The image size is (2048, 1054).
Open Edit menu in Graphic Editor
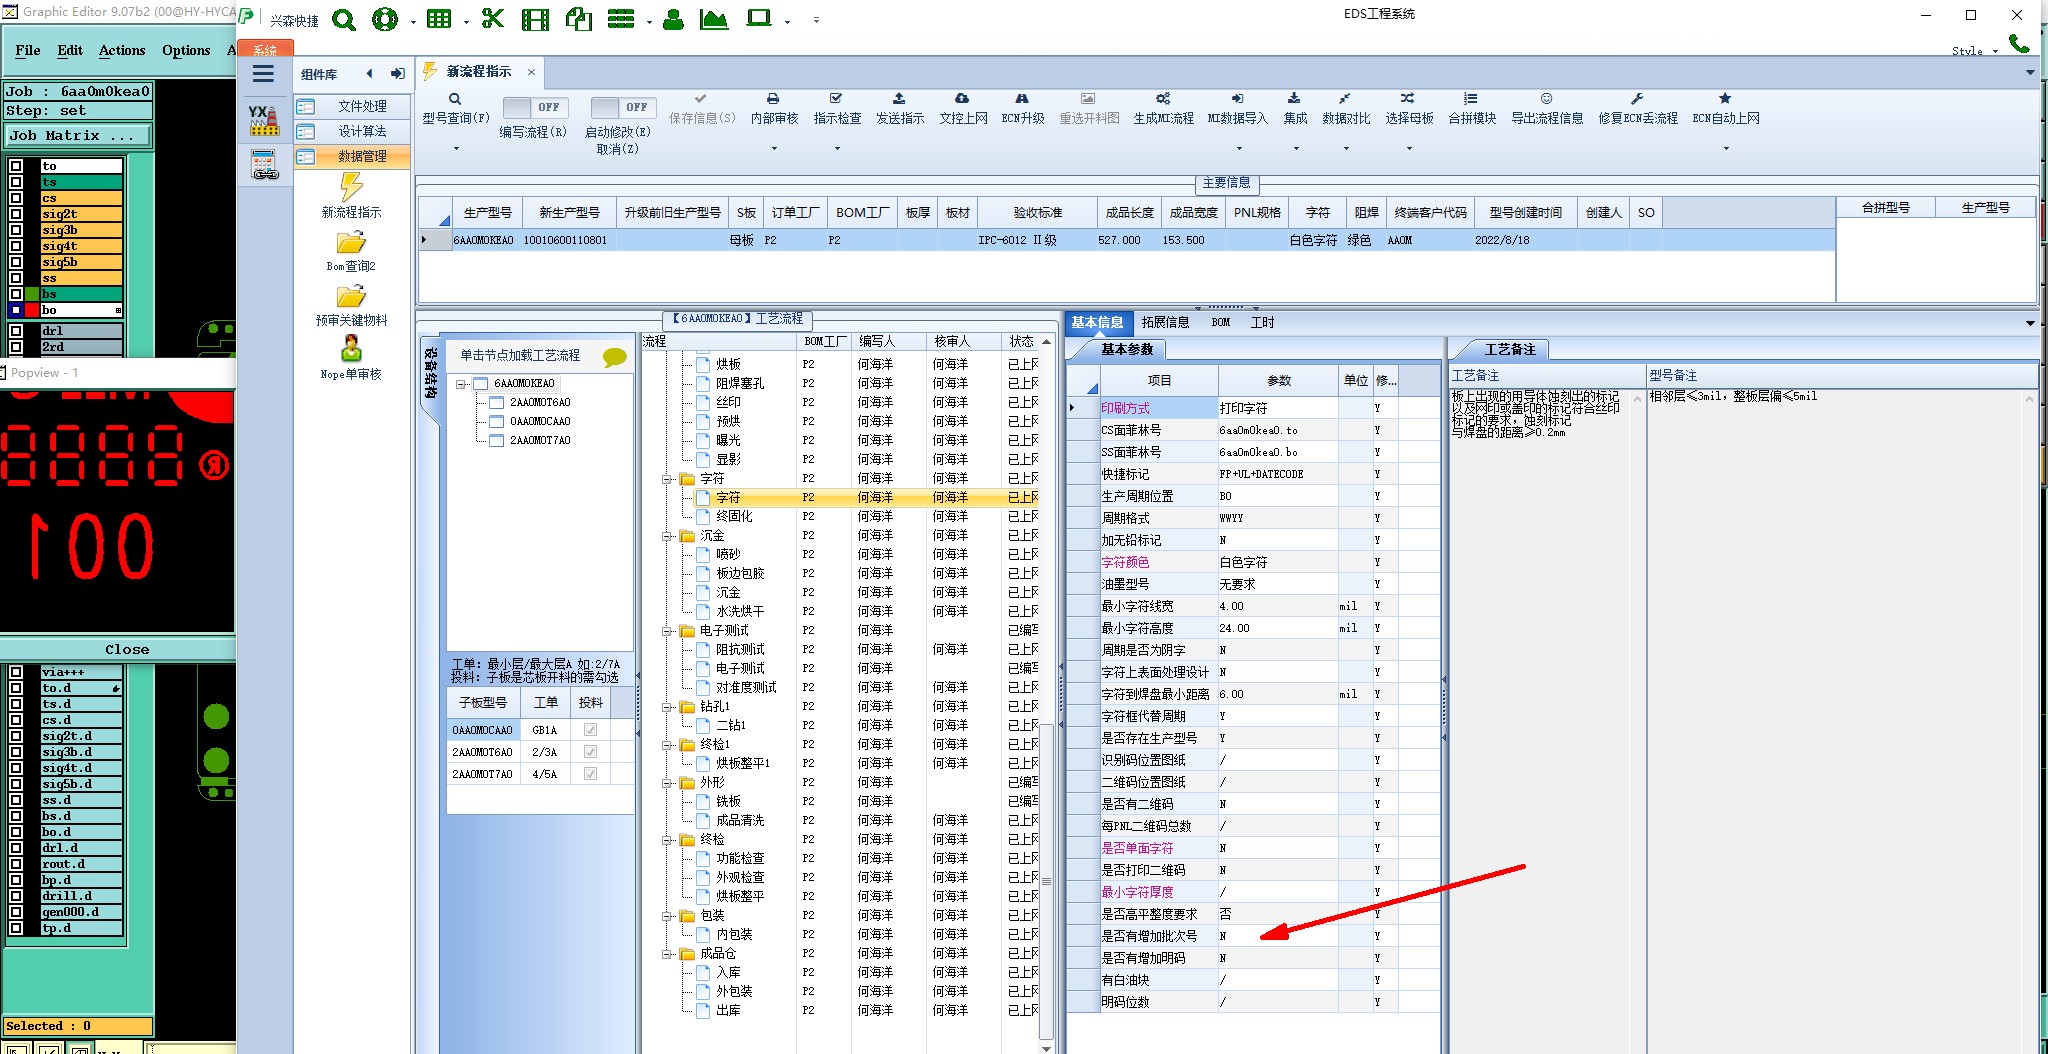(x=70, y=50)
